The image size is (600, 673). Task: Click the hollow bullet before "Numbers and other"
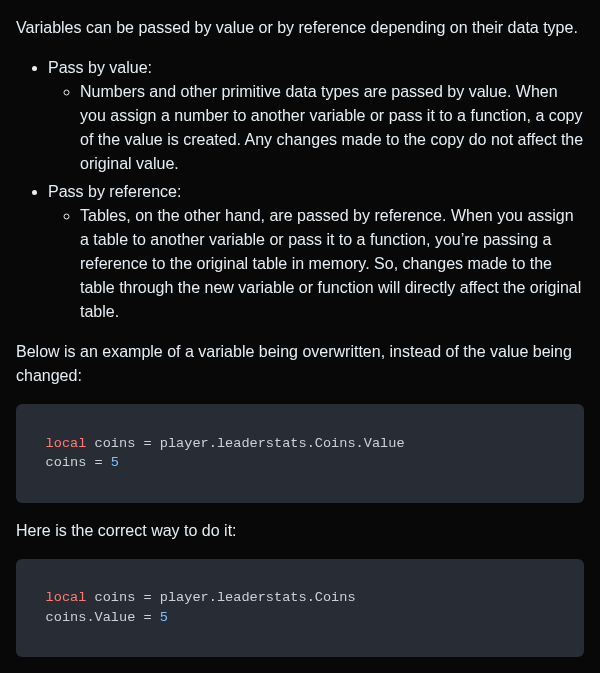[x=66, y=92]
